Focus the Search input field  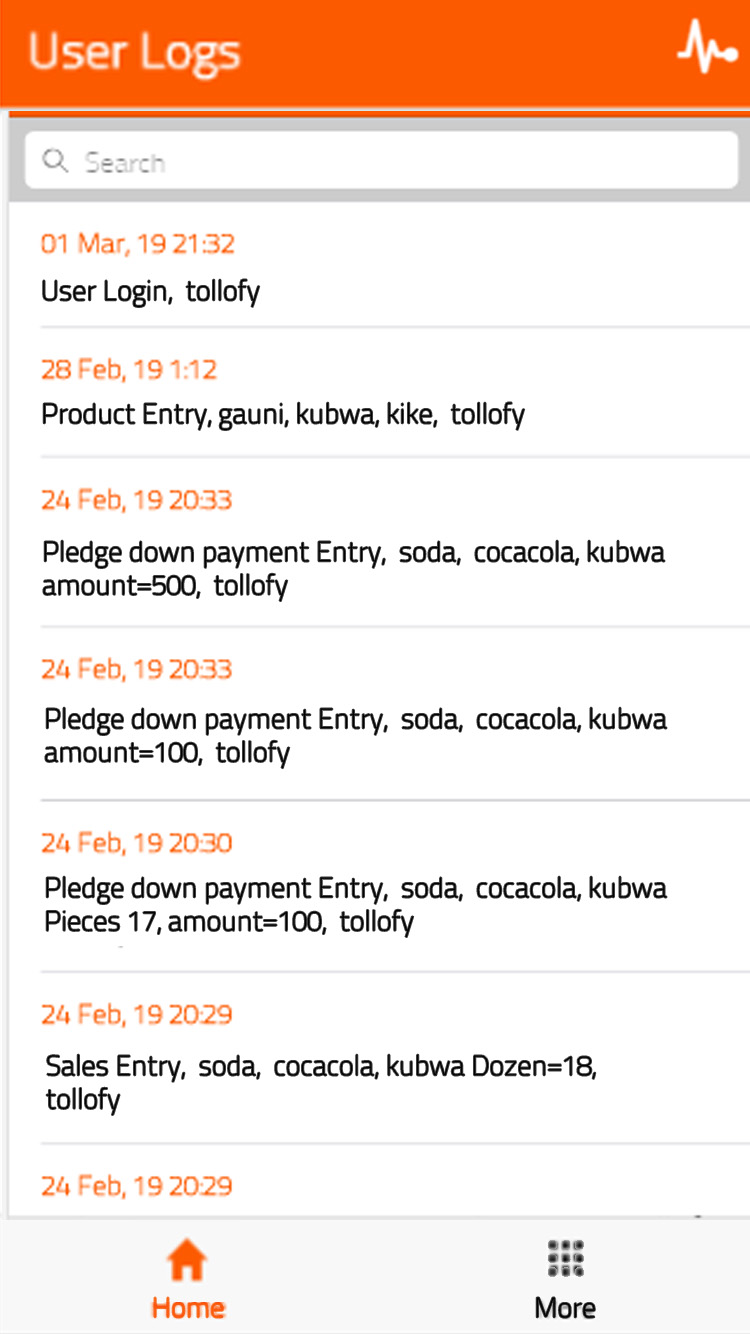[400, 162]
